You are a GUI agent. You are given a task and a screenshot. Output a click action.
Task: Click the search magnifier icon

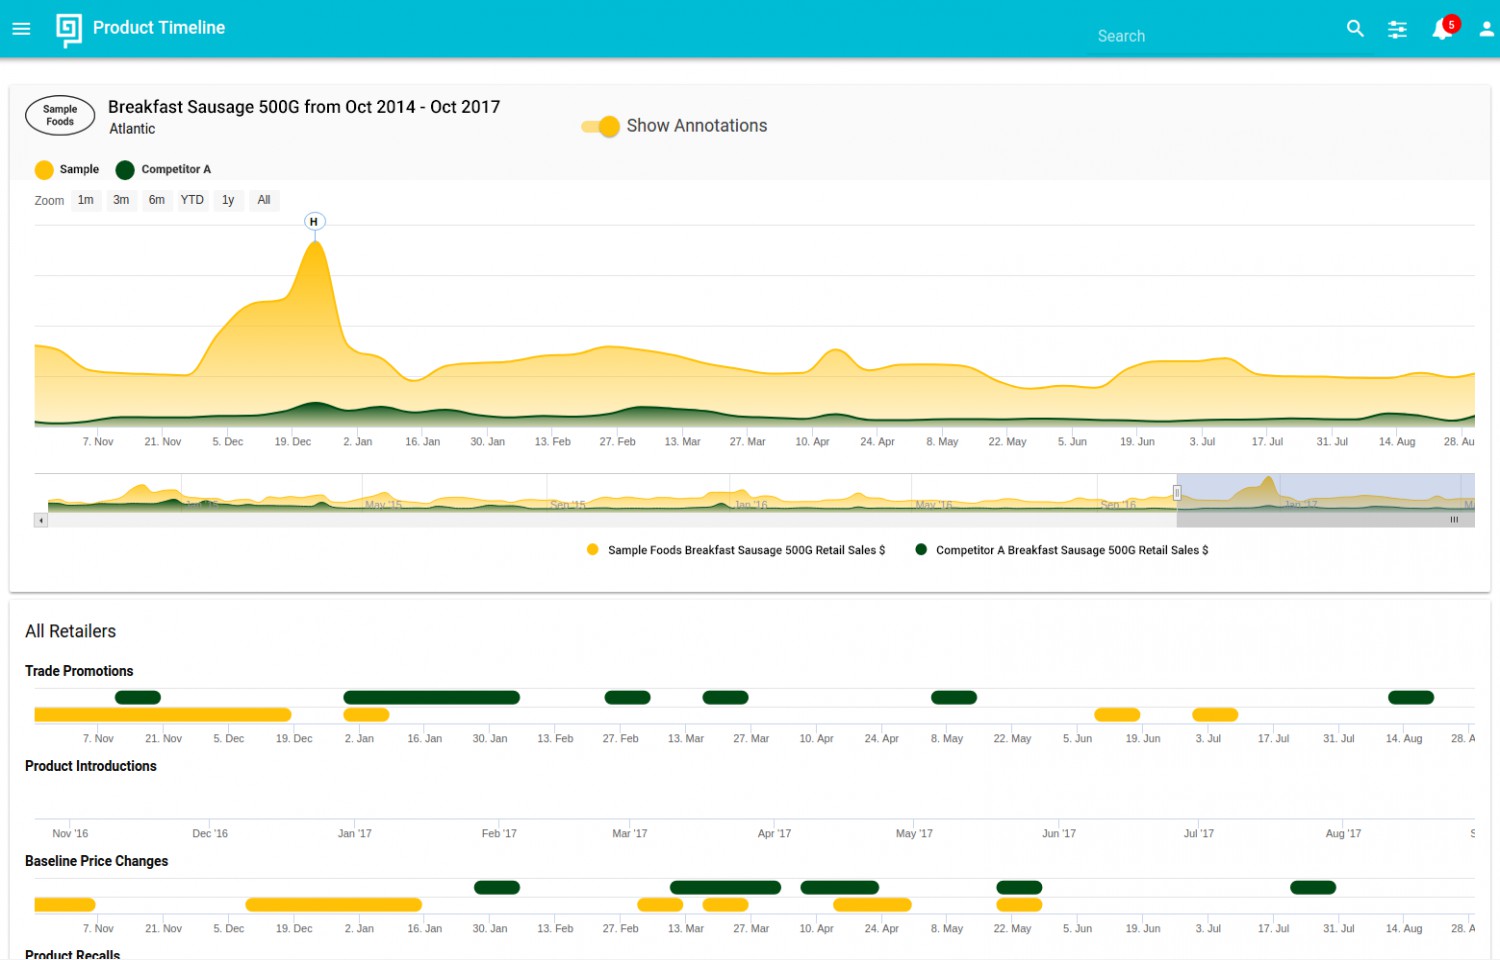point(1355,29)
